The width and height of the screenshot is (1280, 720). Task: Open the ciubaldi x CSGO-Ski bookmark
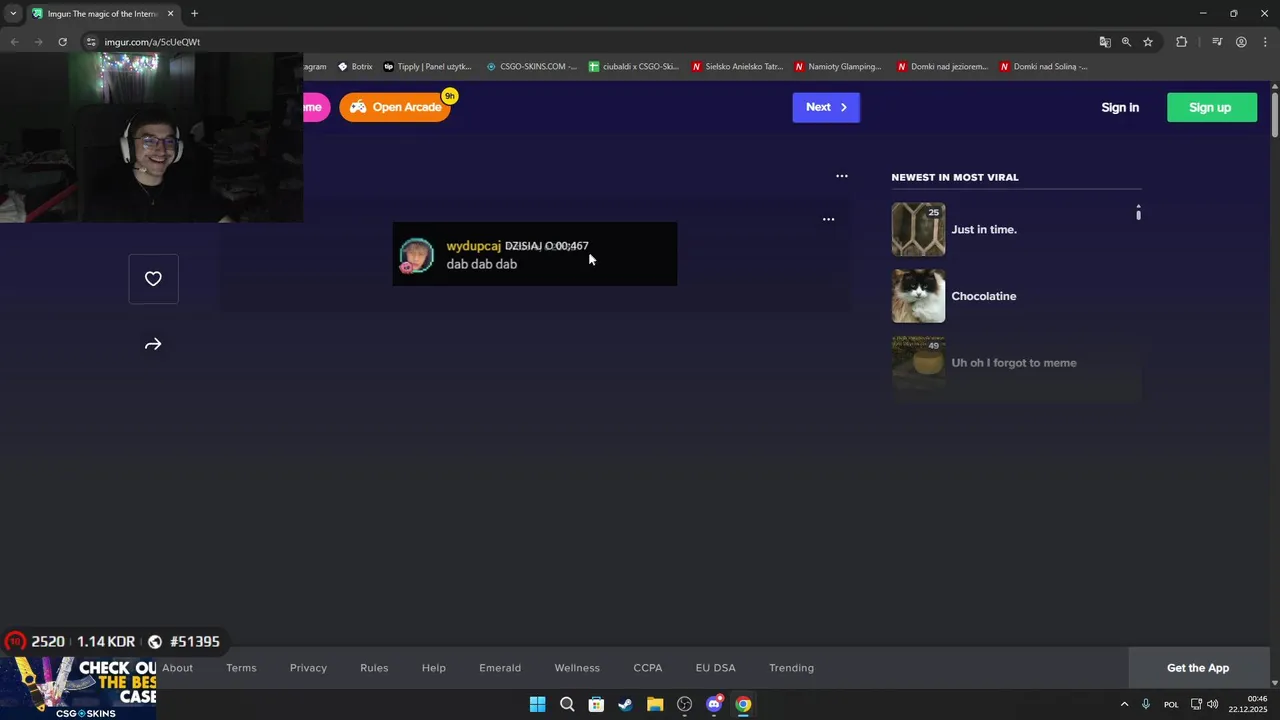[634, 67]
